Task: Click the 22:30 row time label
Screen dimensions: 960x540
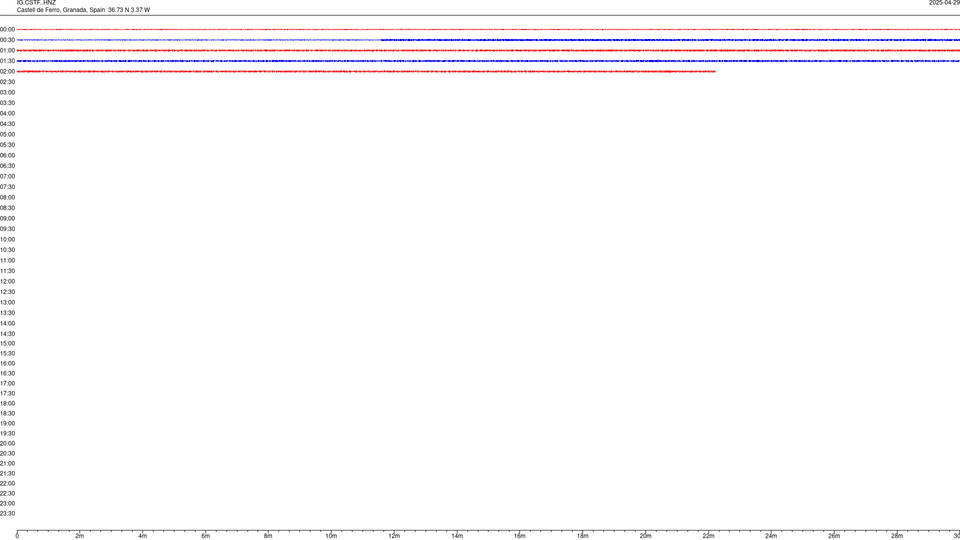Action: tap(7, 493)
